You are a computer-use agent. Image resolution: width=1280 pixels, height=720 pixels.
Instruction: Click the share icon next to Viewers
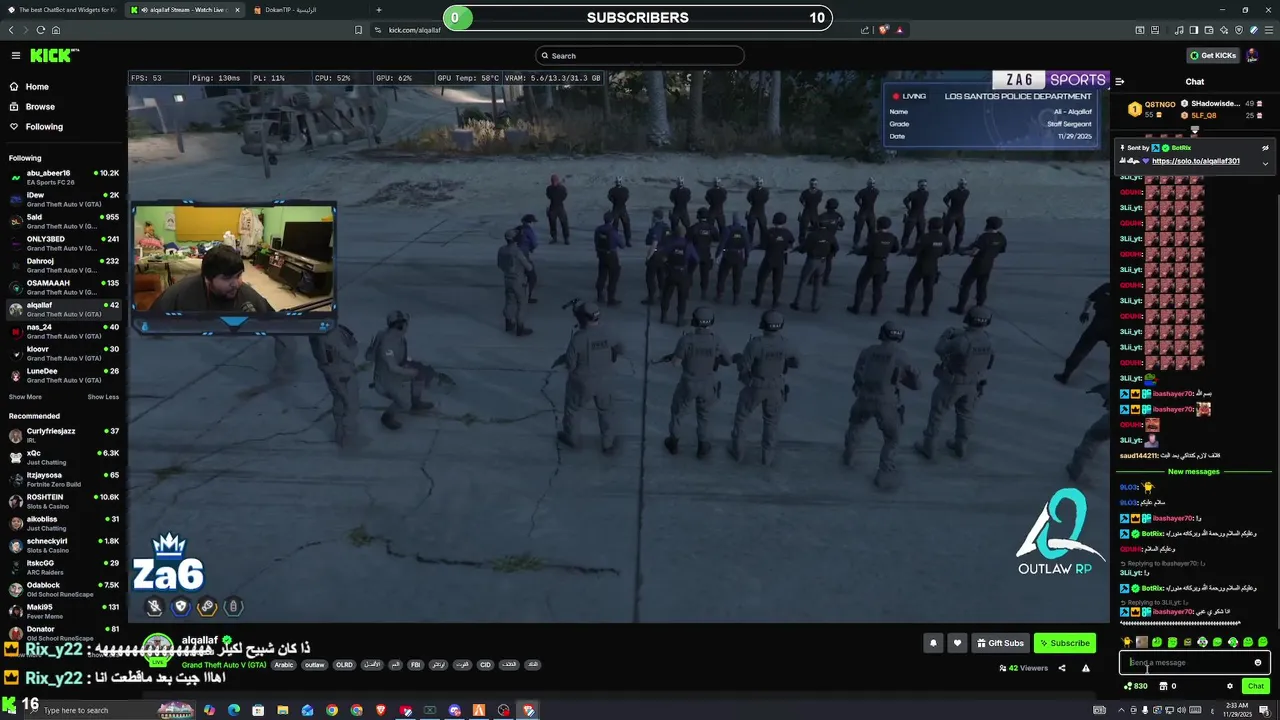pyautogui.click(x=1062, y=668)
